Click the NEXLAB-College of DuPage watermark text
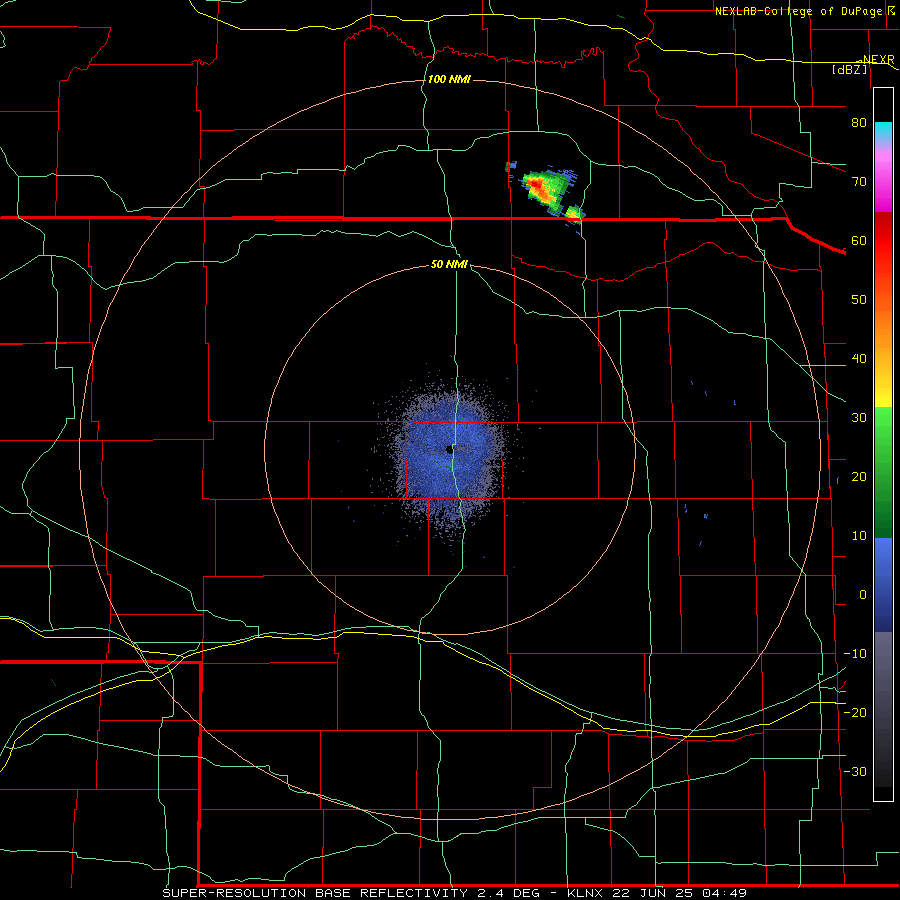Image resolution: width=900 pixels, height=900 pixels. click(798, 11)
